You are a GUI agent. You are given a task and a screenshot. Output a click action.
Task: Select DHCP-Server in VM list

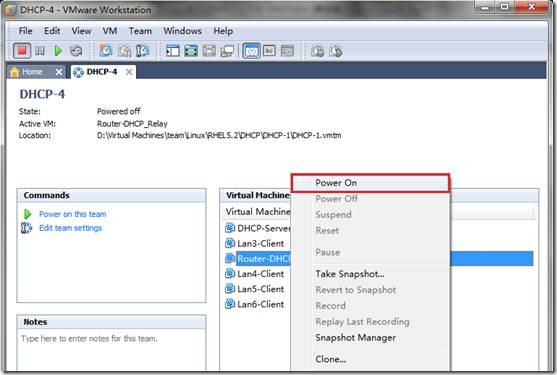pos(264,228)
